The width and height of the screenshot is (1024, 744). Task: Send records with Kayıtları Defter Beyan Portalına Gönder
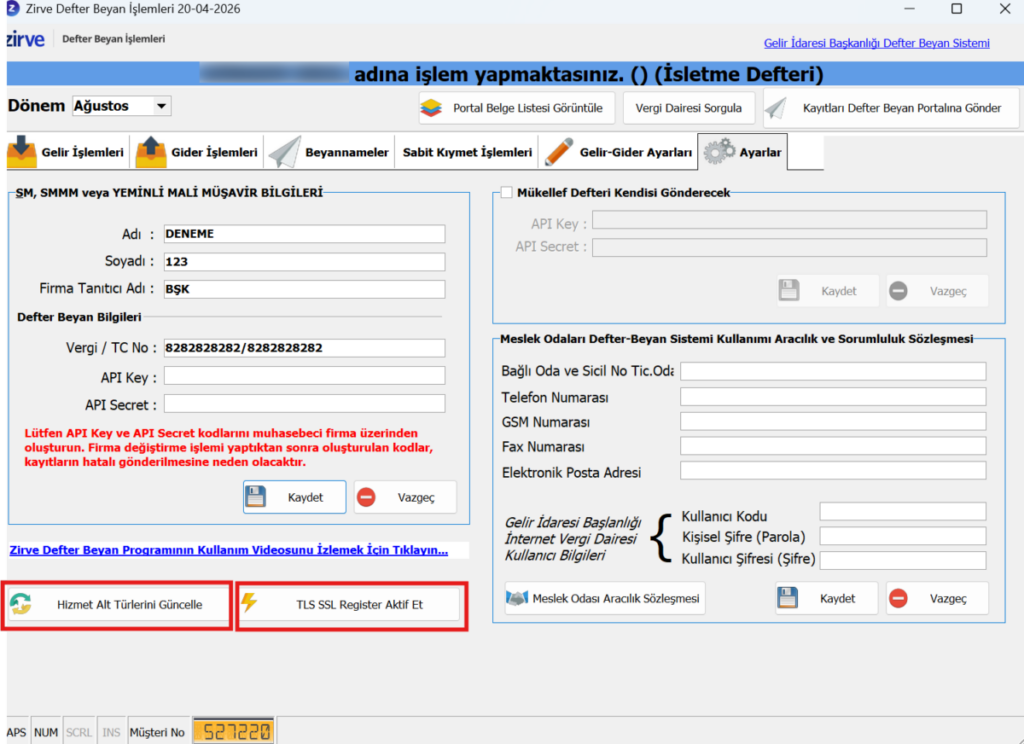pyautogui.click(x=891, y=108)
